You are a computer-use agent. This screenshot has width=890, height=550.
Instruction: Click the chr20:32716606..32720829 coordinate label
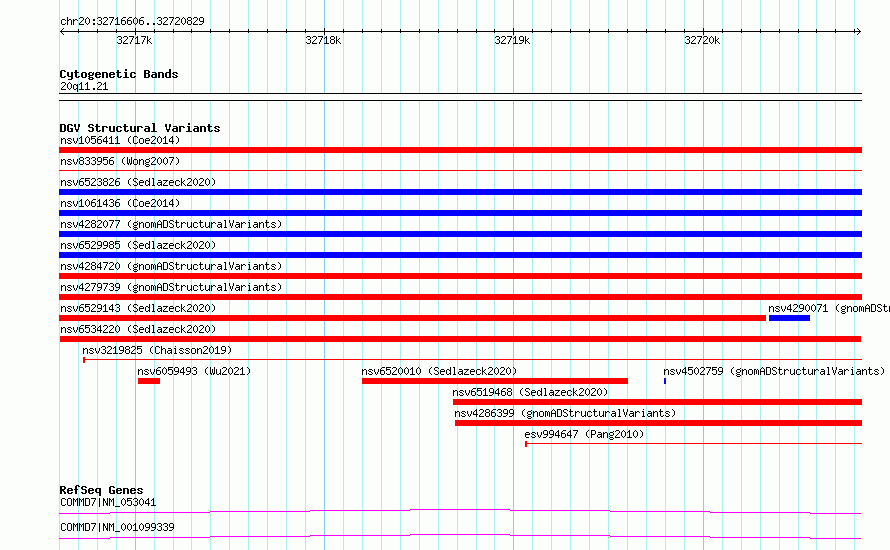(x=132, y=21)
